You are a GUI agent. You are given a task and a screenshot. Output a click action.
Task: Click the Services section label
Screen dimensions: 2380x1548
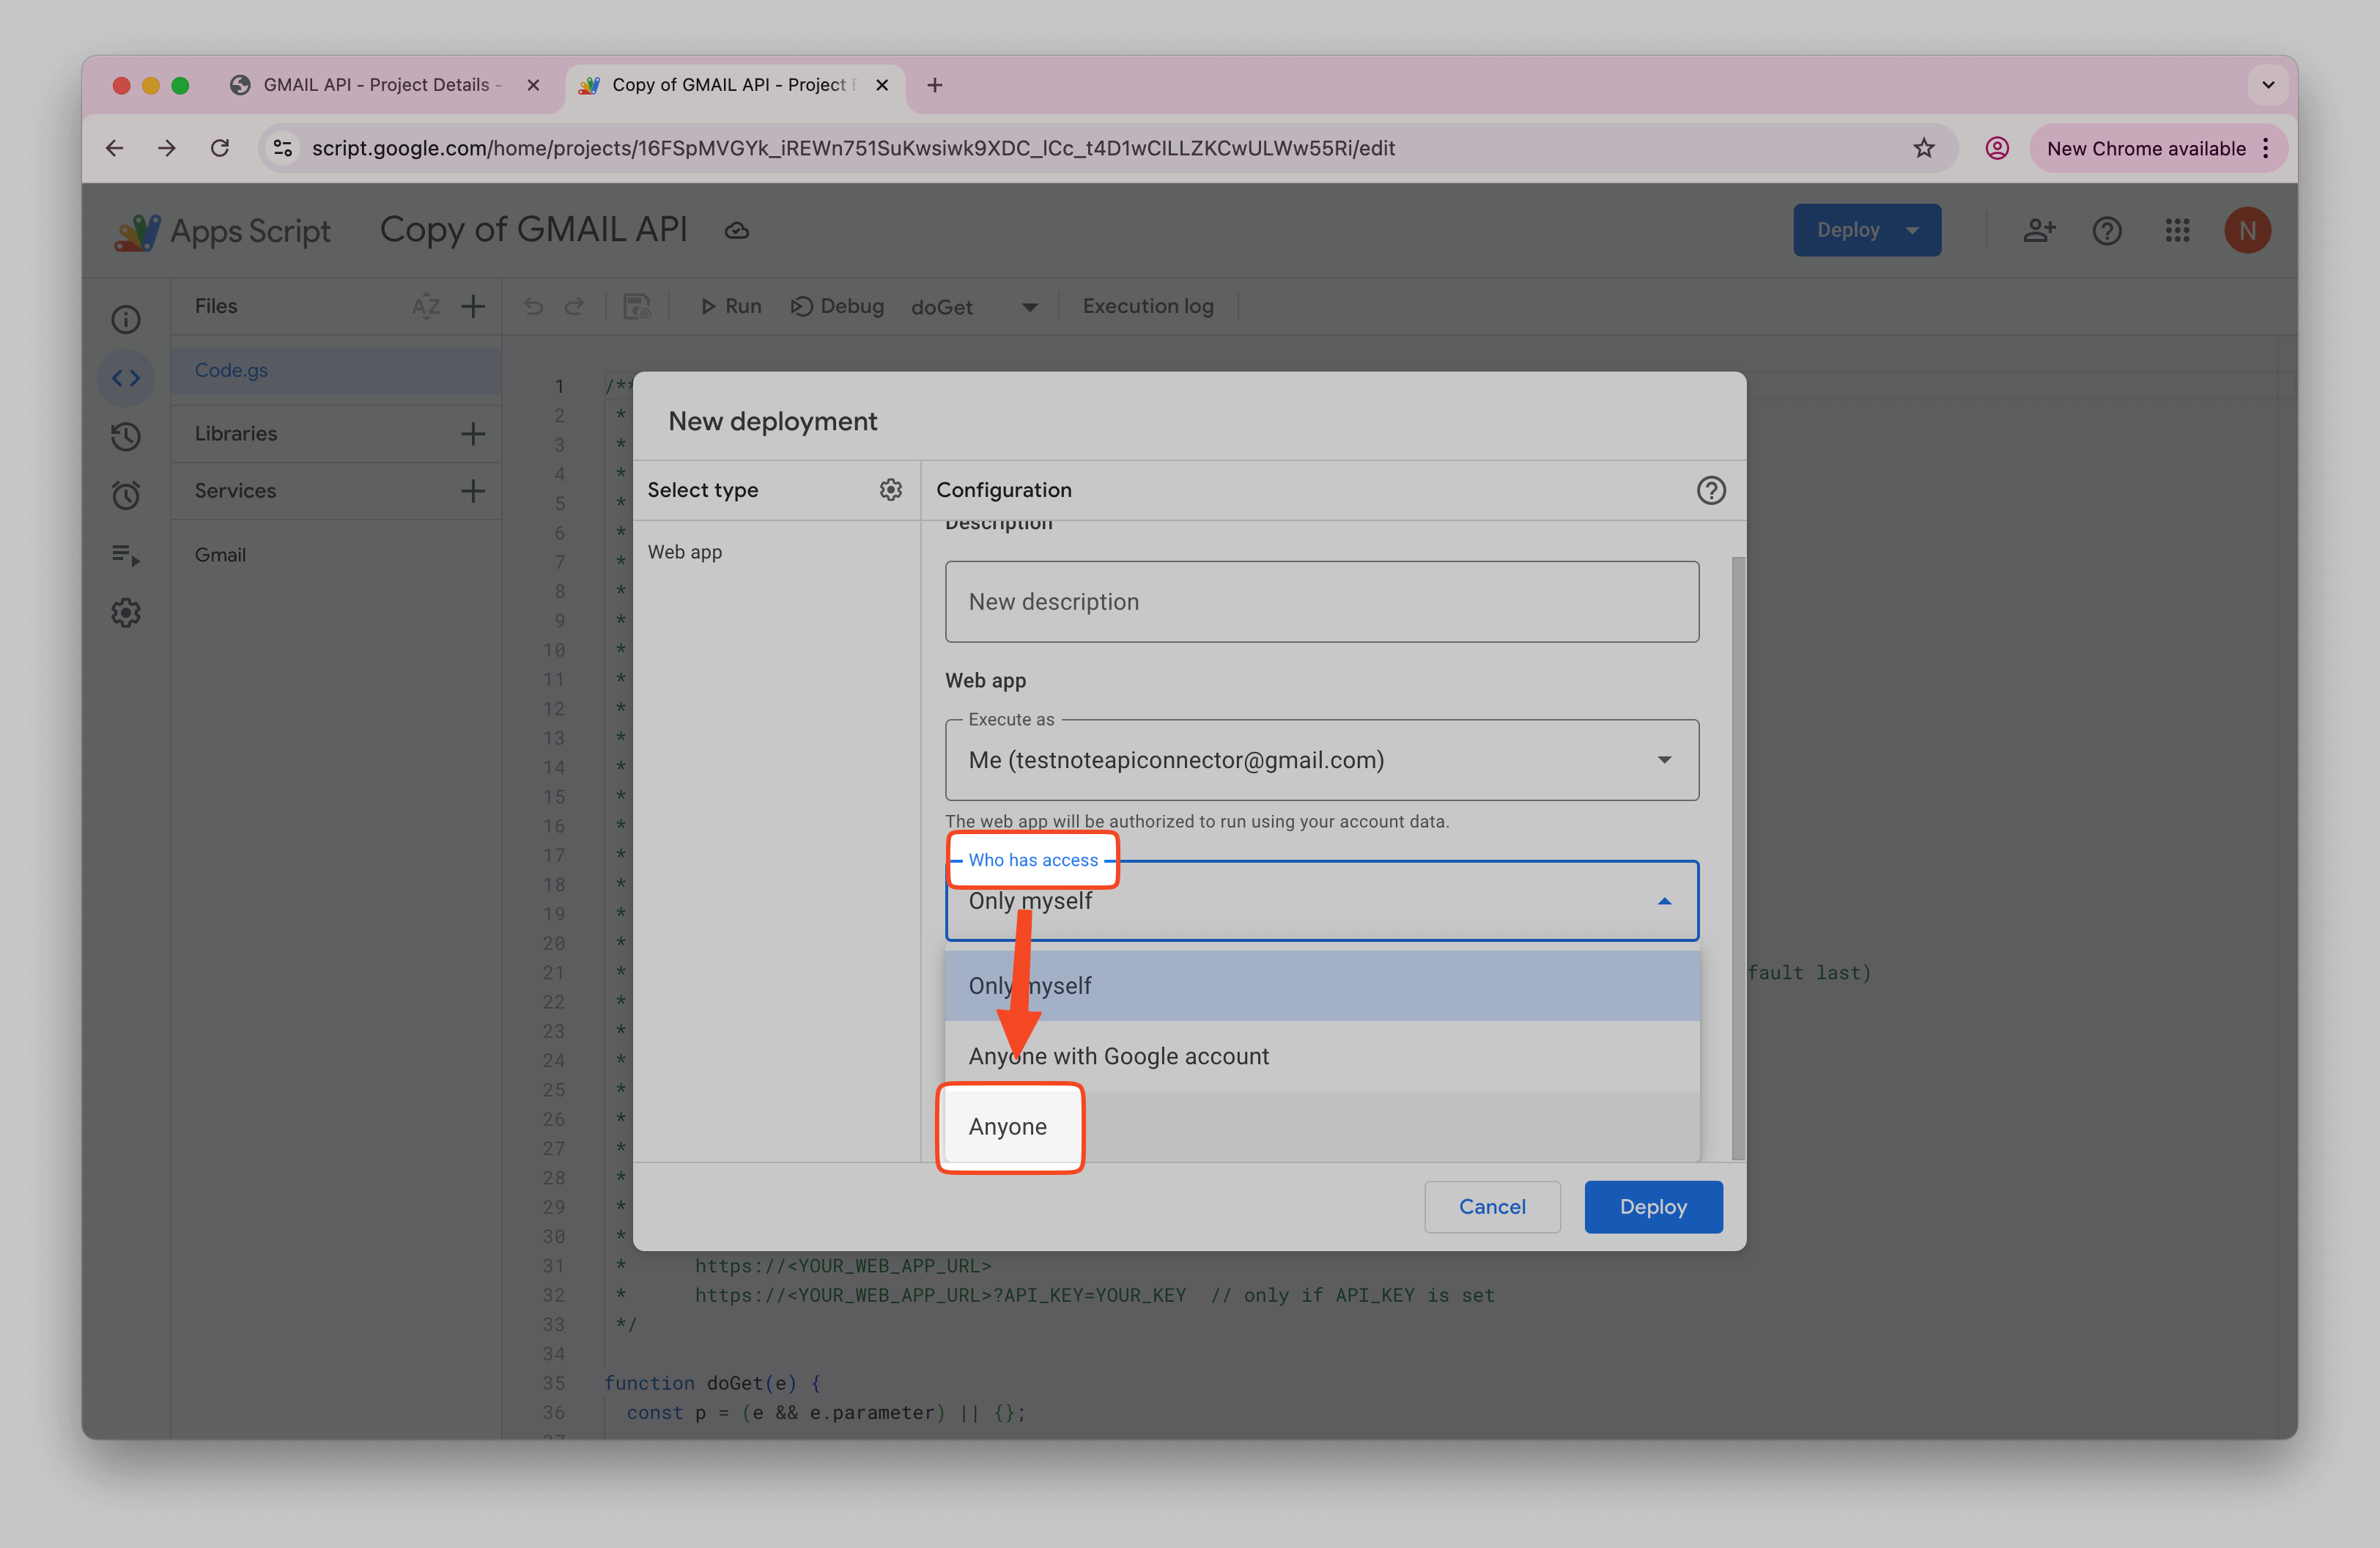coord(235,491)
